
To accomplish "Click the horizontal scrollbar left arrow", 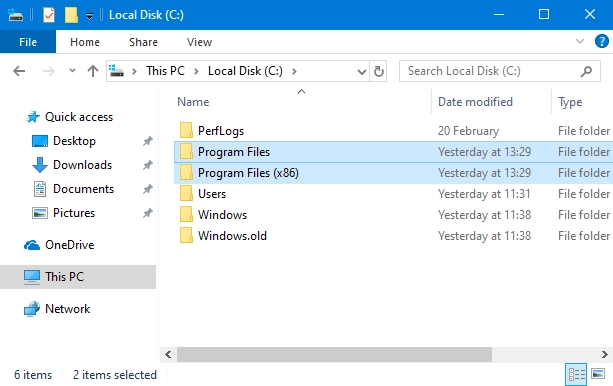I will 168,355.
